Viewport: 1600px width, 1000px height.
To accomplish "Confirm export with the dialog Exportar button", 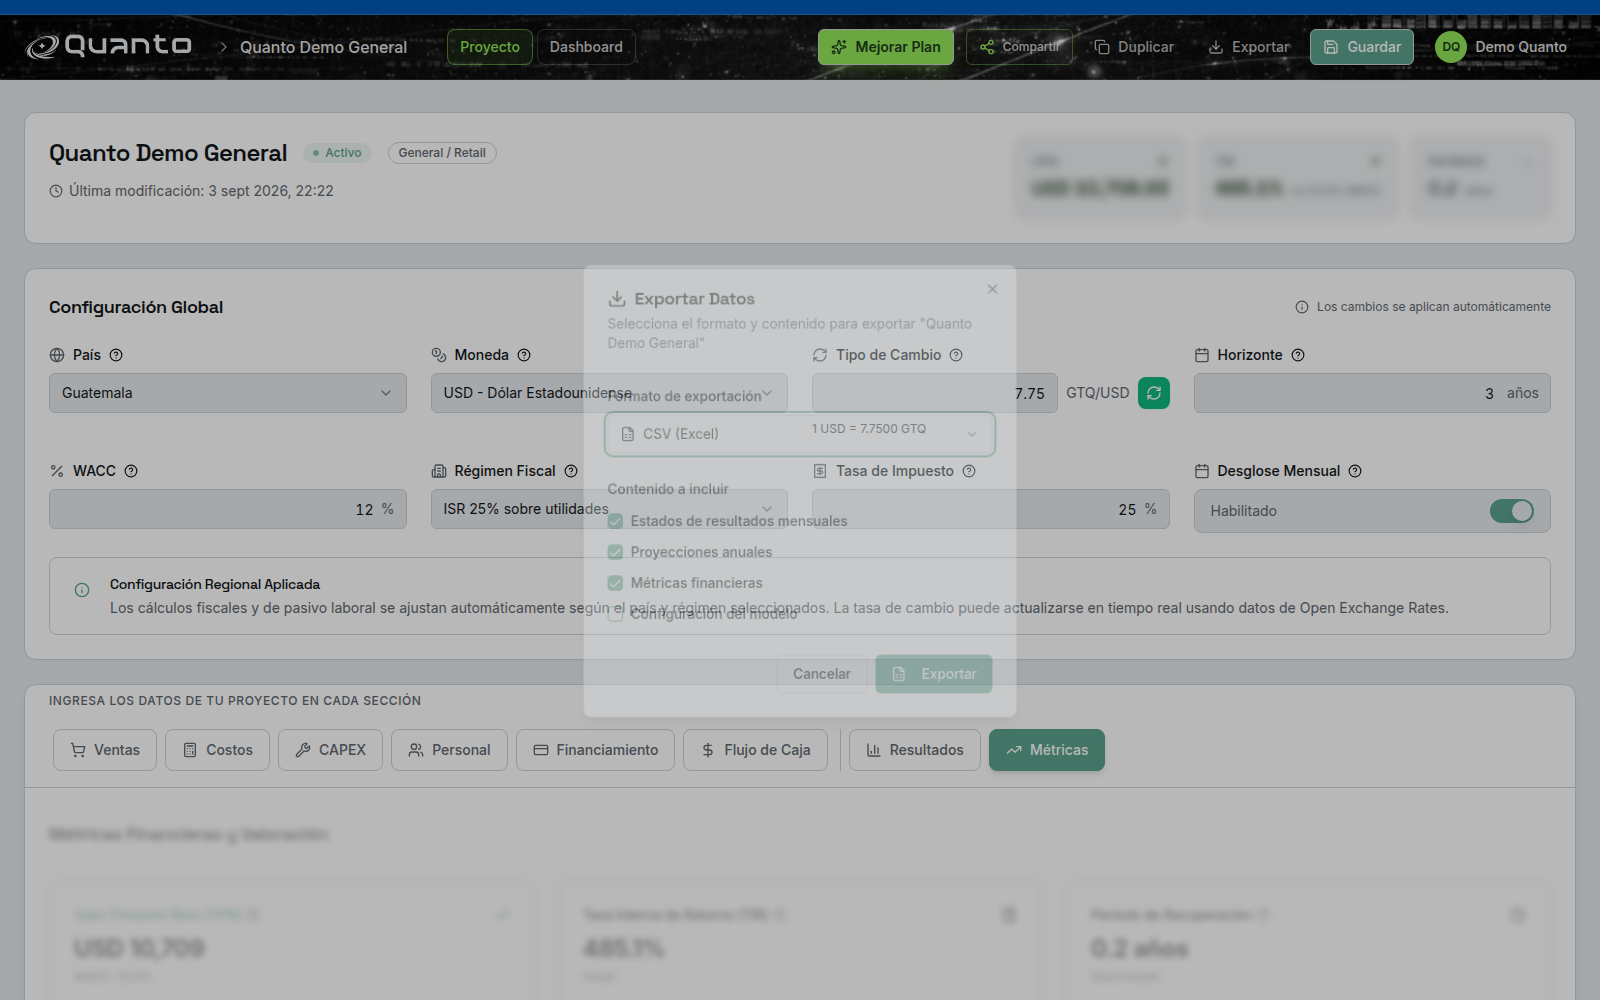I will click(x=934, y=674).
